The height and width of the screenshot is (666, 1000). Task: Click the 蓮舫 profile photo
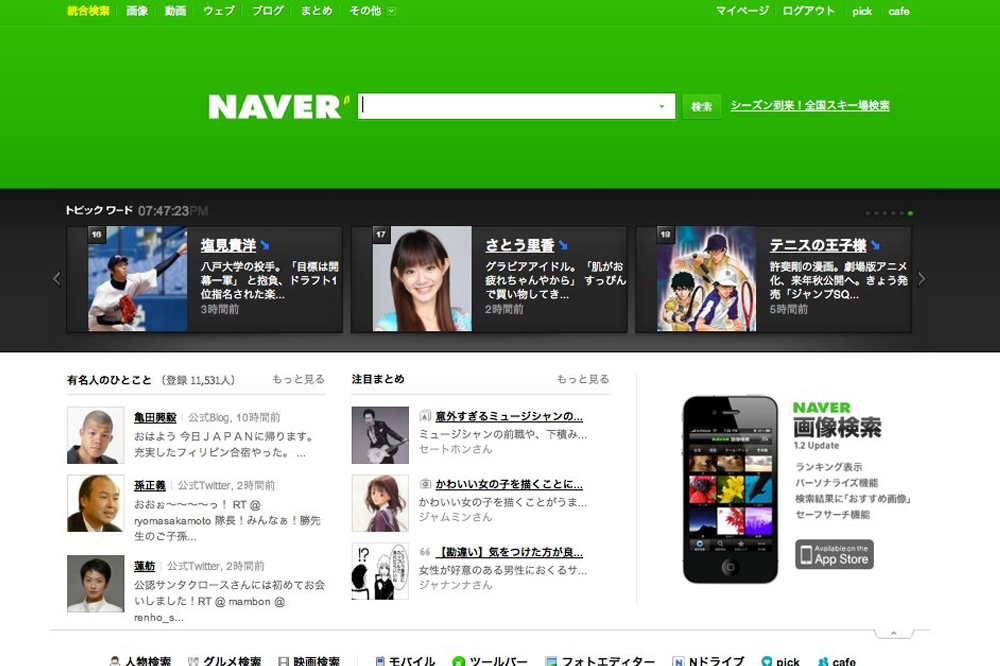[x=96, y=584]
